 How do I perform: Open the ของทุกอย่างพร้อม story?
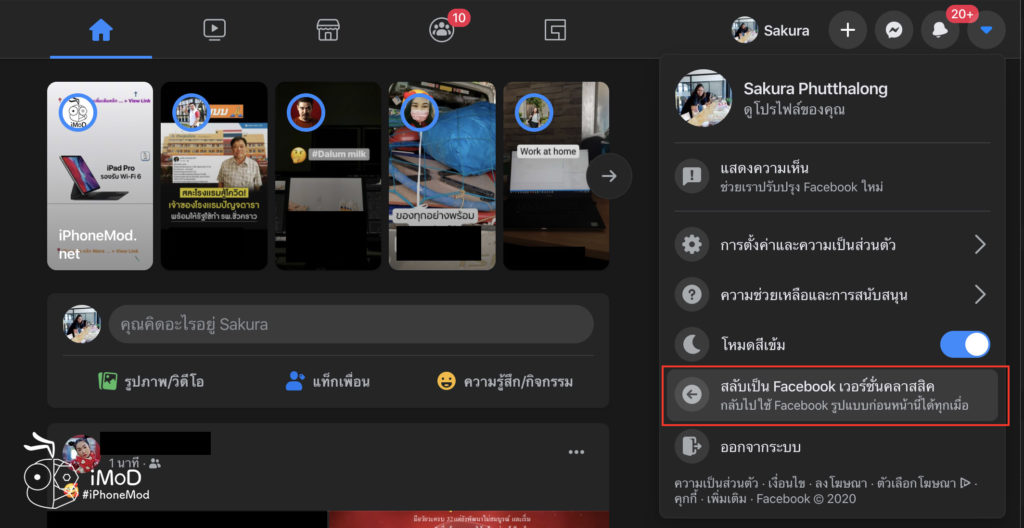click(x=442, y=176)
